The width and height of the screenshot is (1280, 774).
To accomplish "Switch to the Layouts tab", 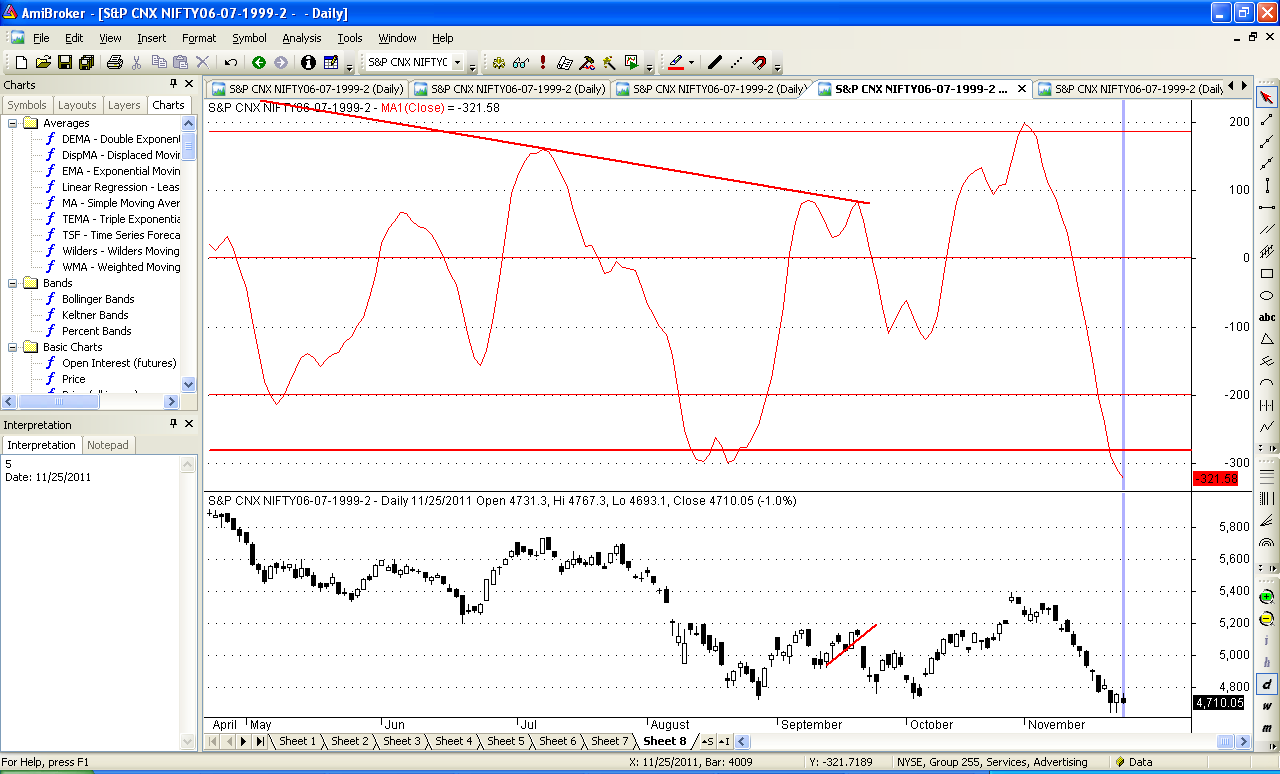I will click(x=77, y=105).
